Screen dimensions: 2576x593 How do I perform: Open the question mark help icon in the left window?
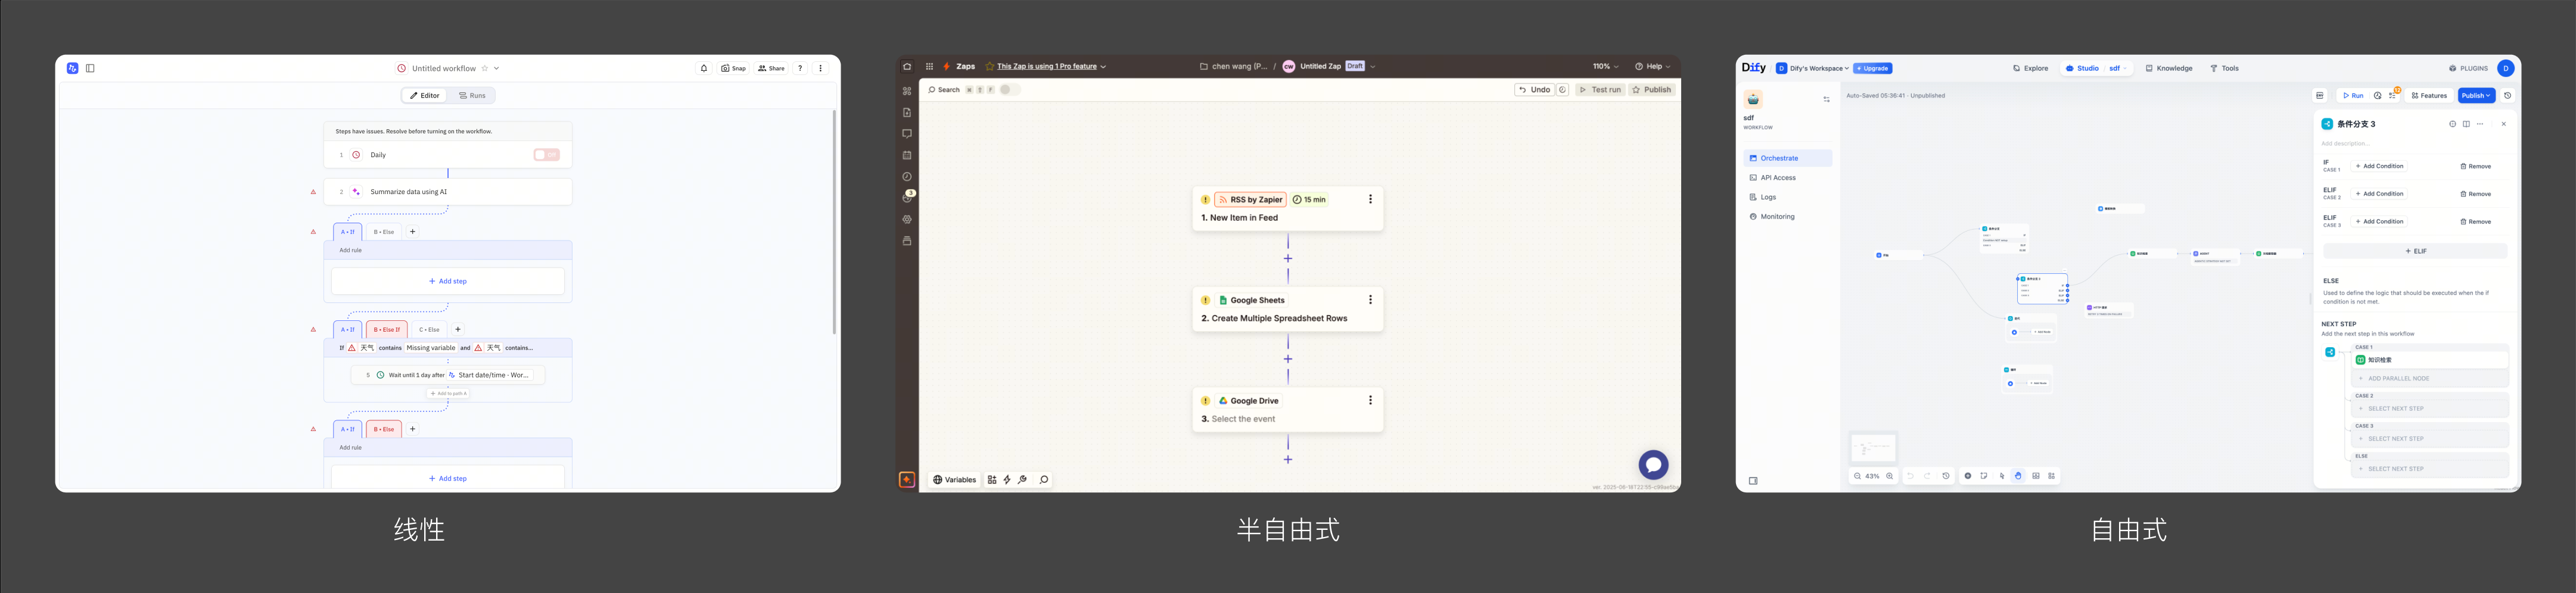click(x=800, y=68)
